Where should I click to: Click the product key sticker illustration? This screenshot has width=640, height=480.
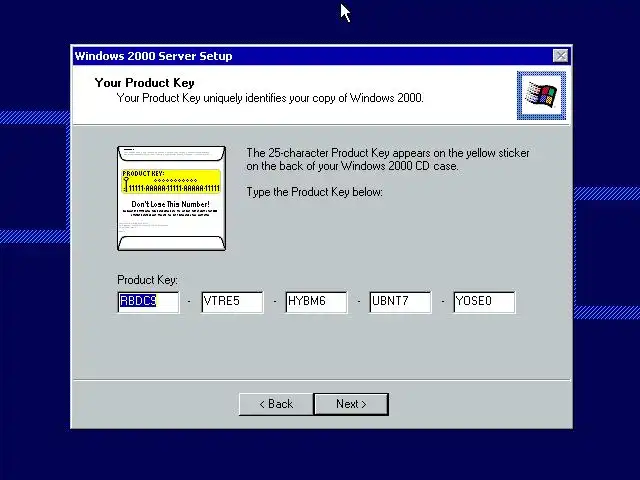pyautogui.click(x=171, y=198)
